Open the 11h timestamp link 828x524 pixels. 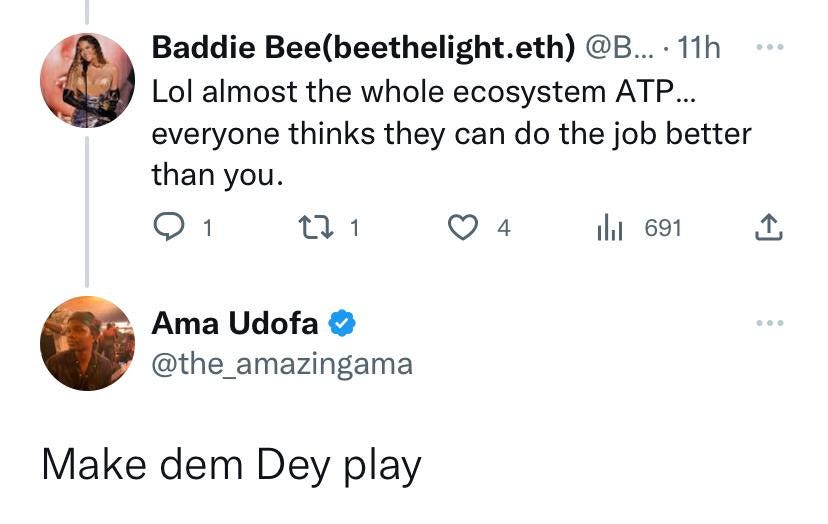pyautogui.click(x=699, y=48)
